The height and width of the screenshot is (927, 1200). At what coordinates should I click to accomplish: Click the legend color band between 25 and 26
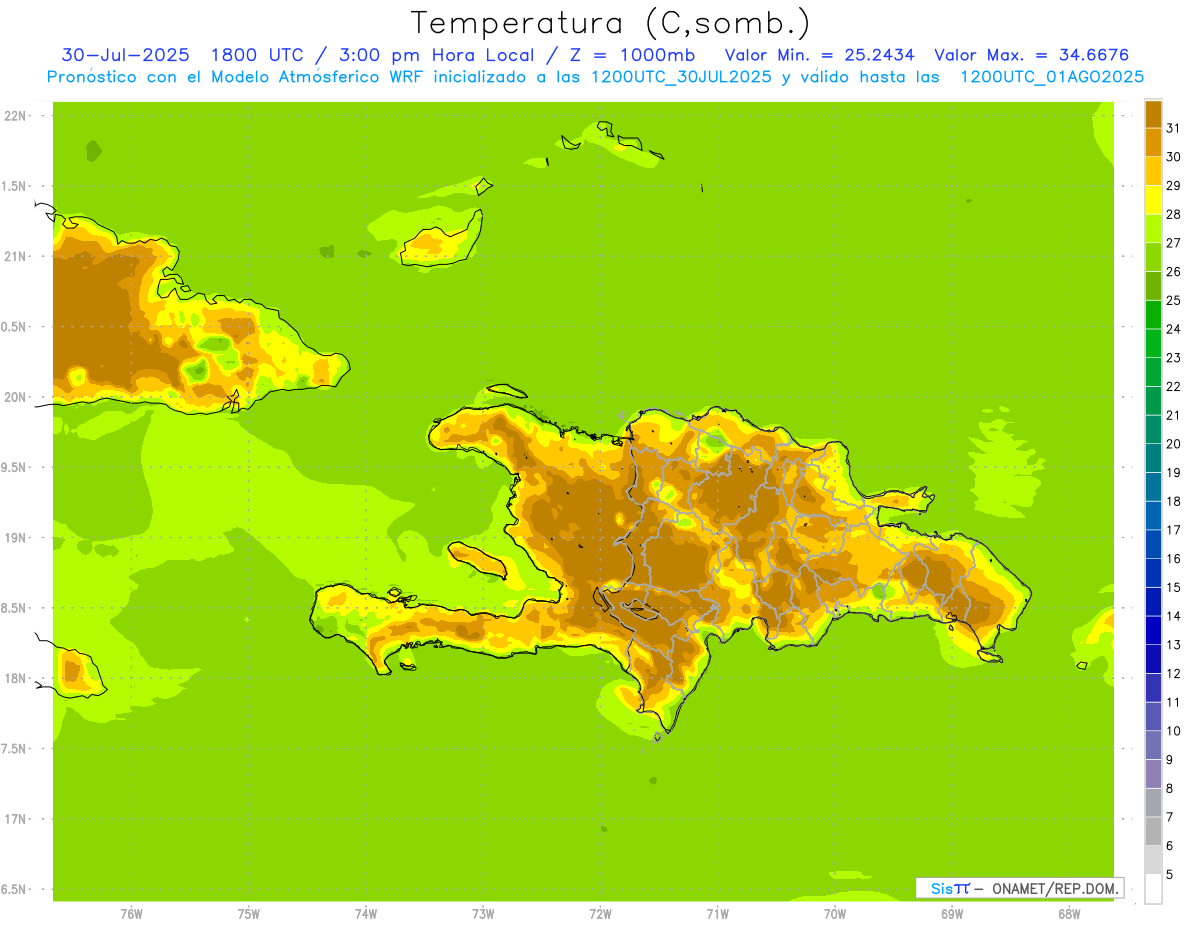(1153, 286)
